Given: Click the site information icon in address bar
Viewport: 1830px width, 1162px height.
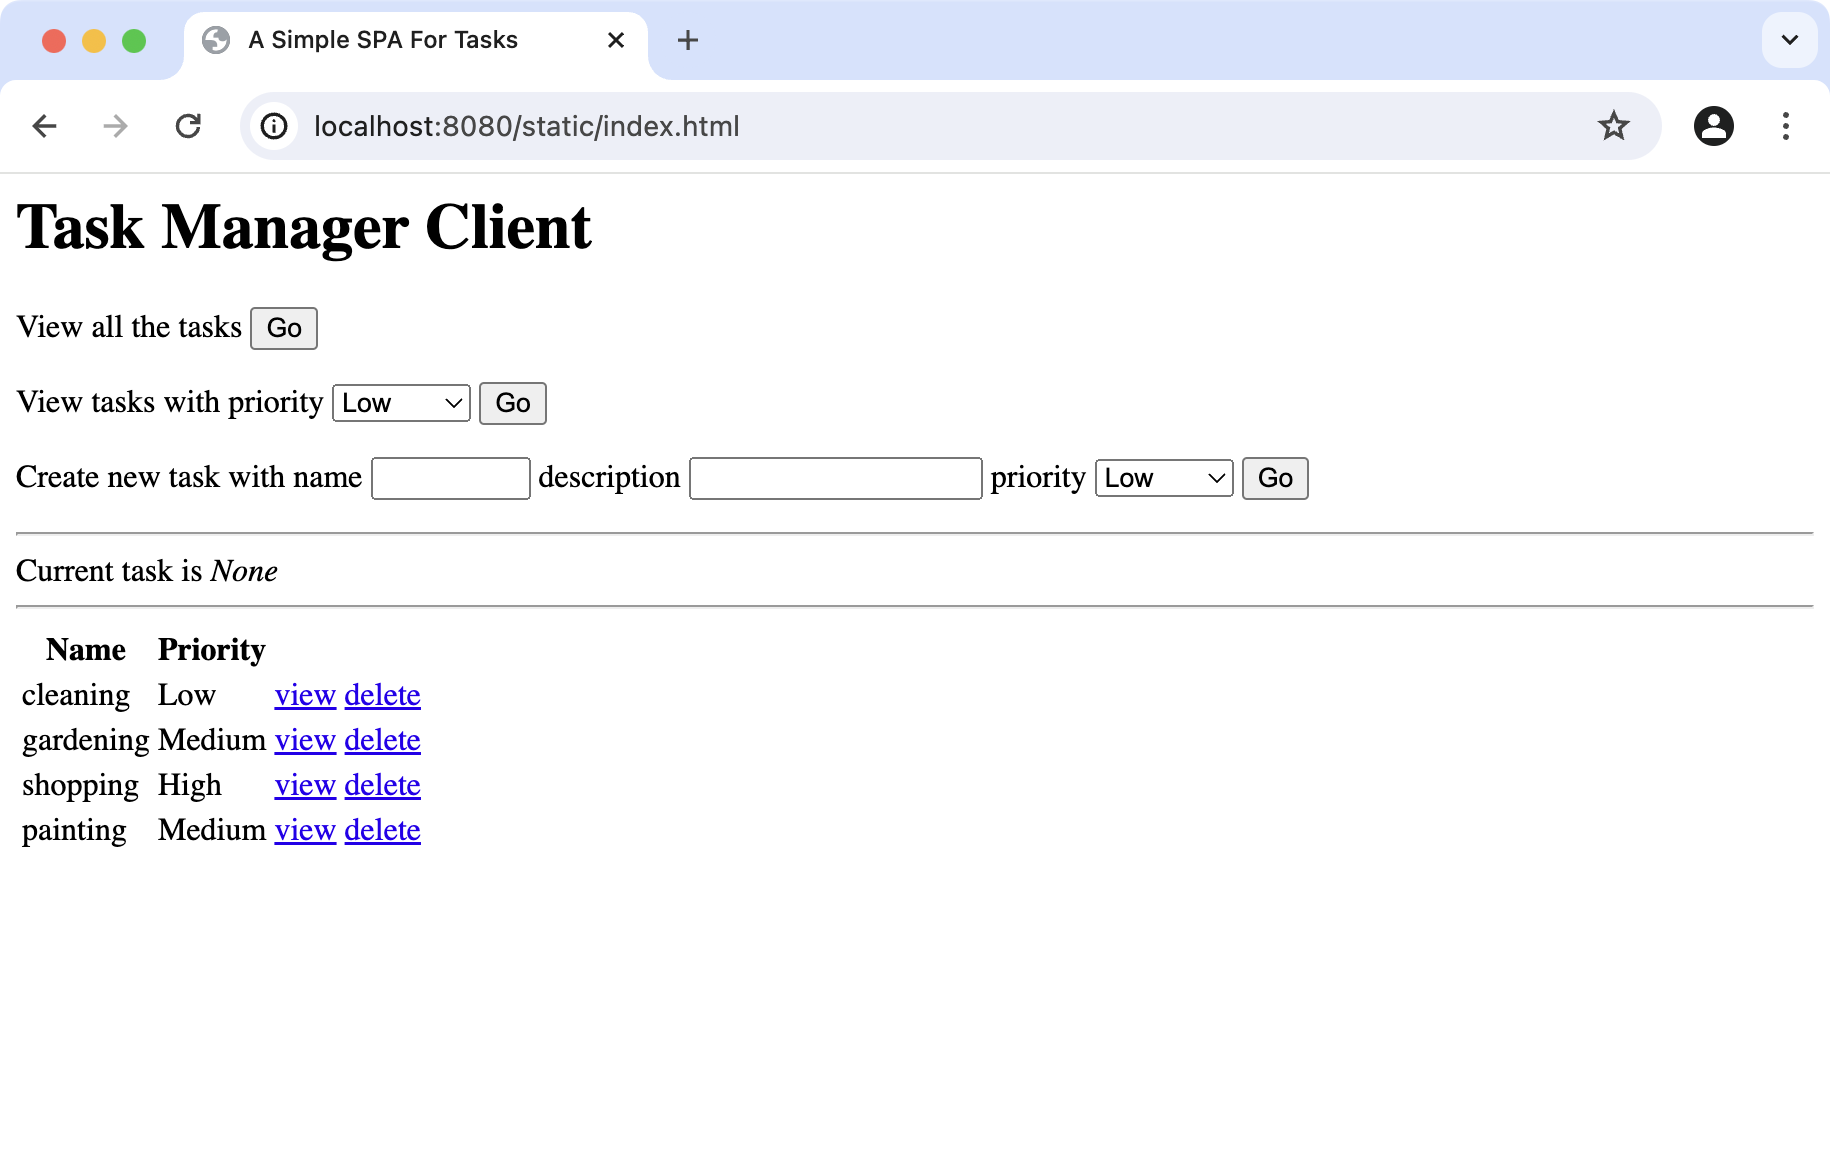Looking at the screenshot, I should 274,126.
